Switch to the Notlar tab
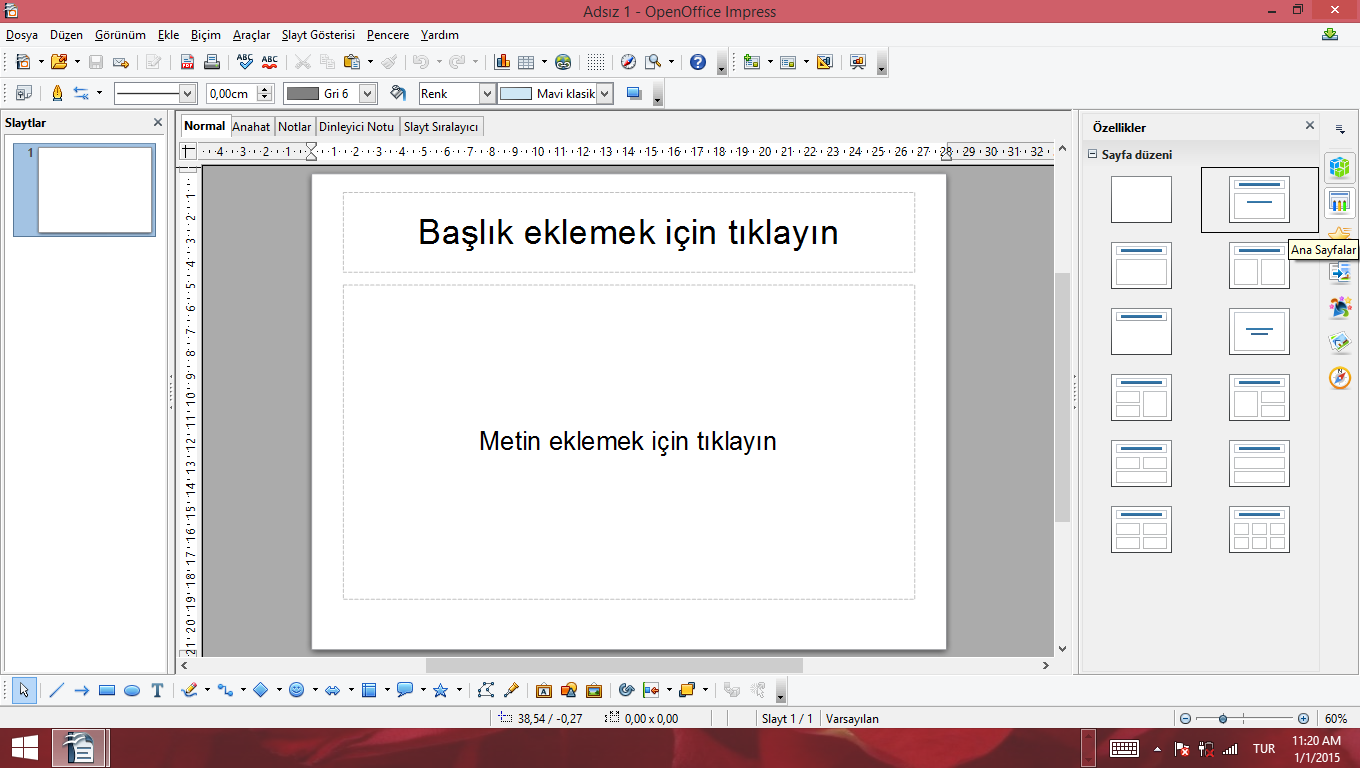1360x768 pixels. pos(294,127)
